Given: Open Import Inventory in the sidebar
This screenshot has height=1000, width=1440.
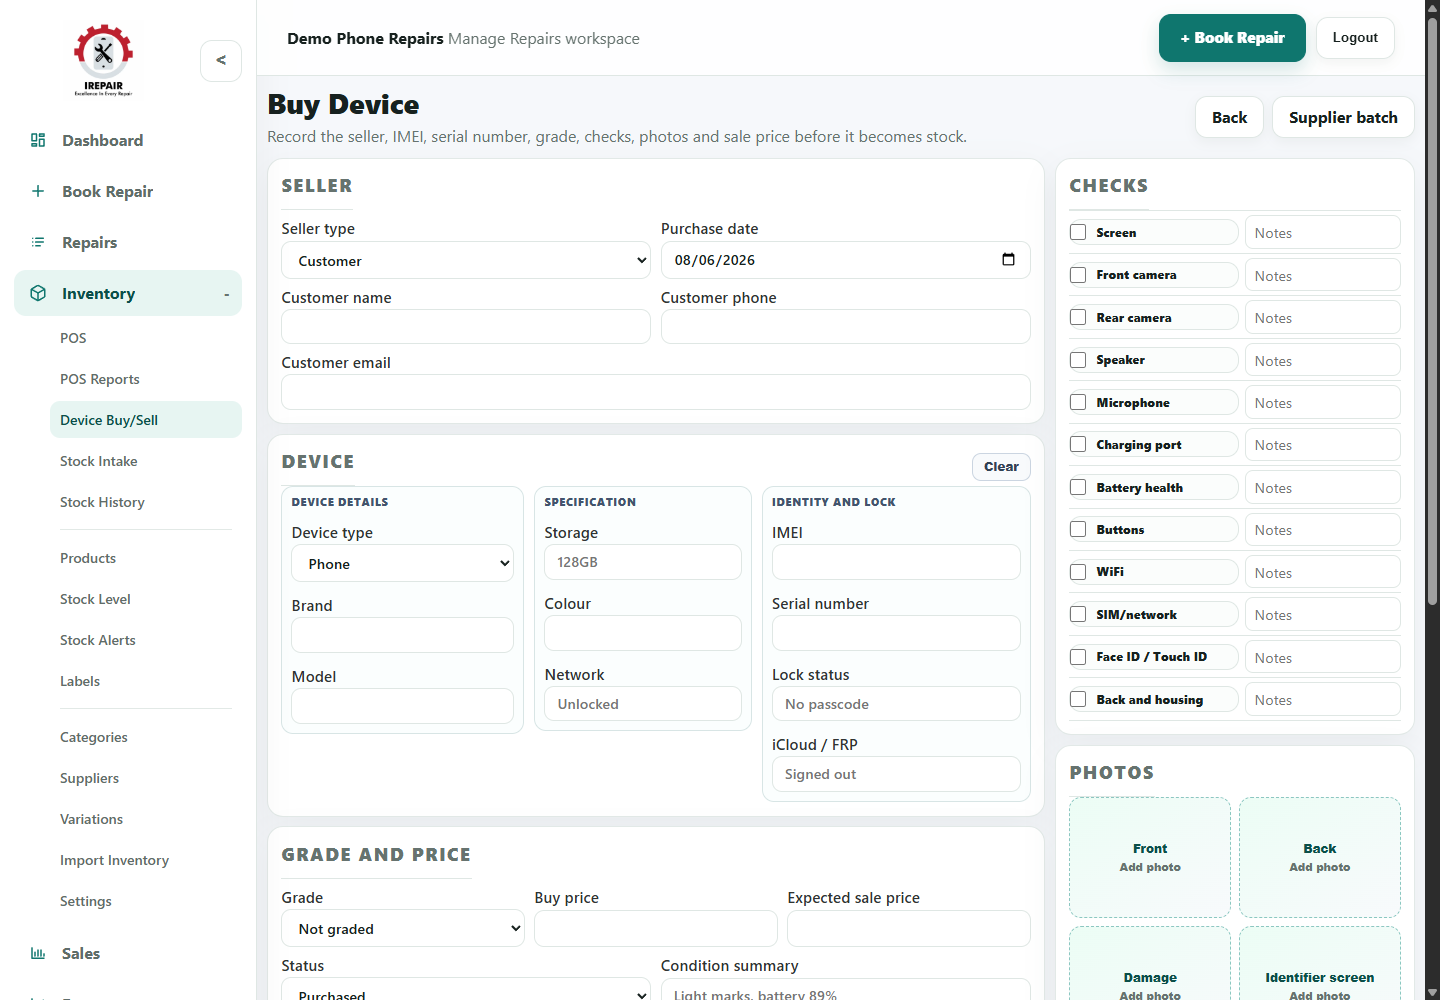Looking at the screenshot, I should click(x=114, y=860).
